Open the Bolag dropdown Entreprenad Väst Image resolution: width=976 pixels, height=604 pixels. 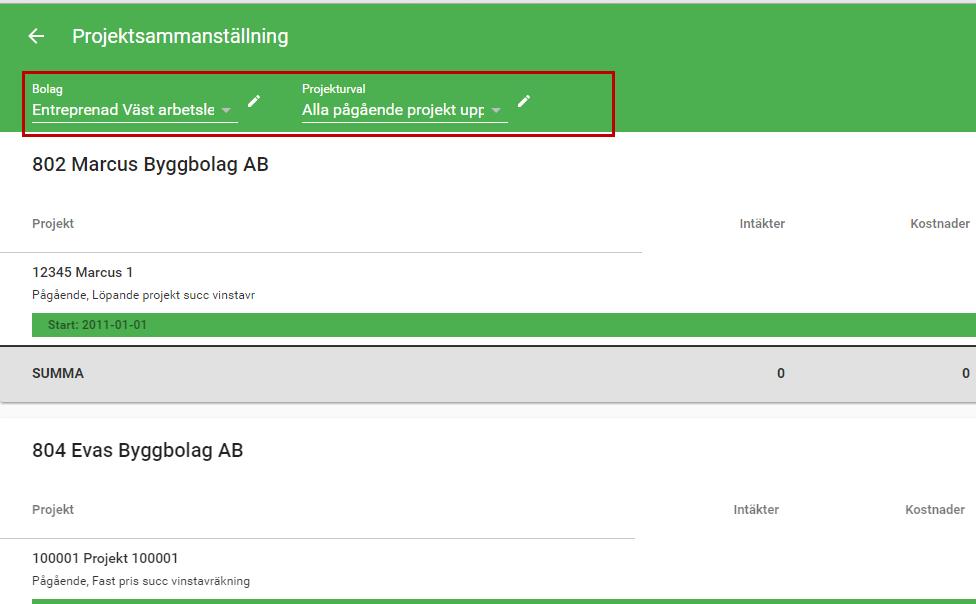pos(134,110)
